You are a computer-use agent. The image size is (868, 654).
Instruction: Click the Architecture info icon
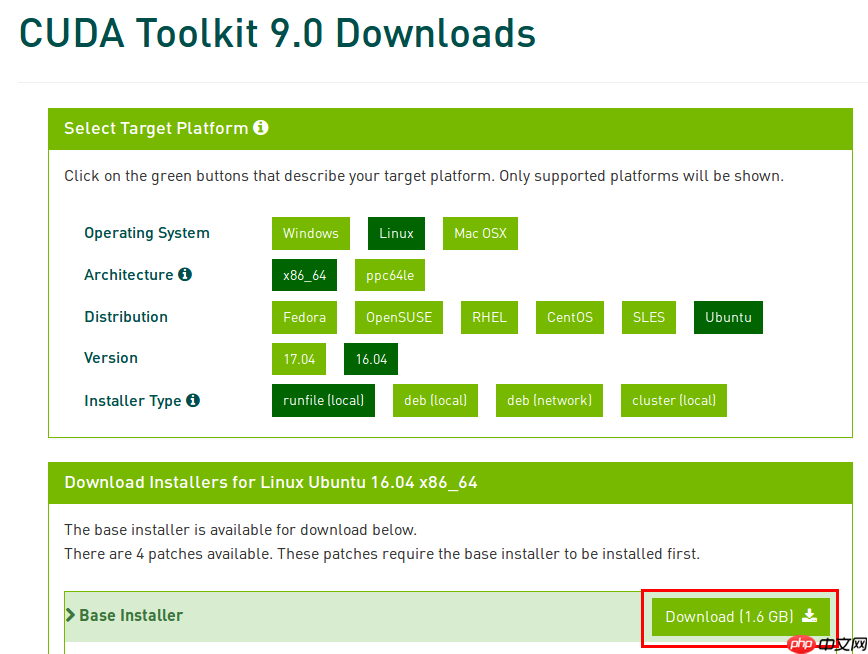pyautogui.click(x=185, y=274)
